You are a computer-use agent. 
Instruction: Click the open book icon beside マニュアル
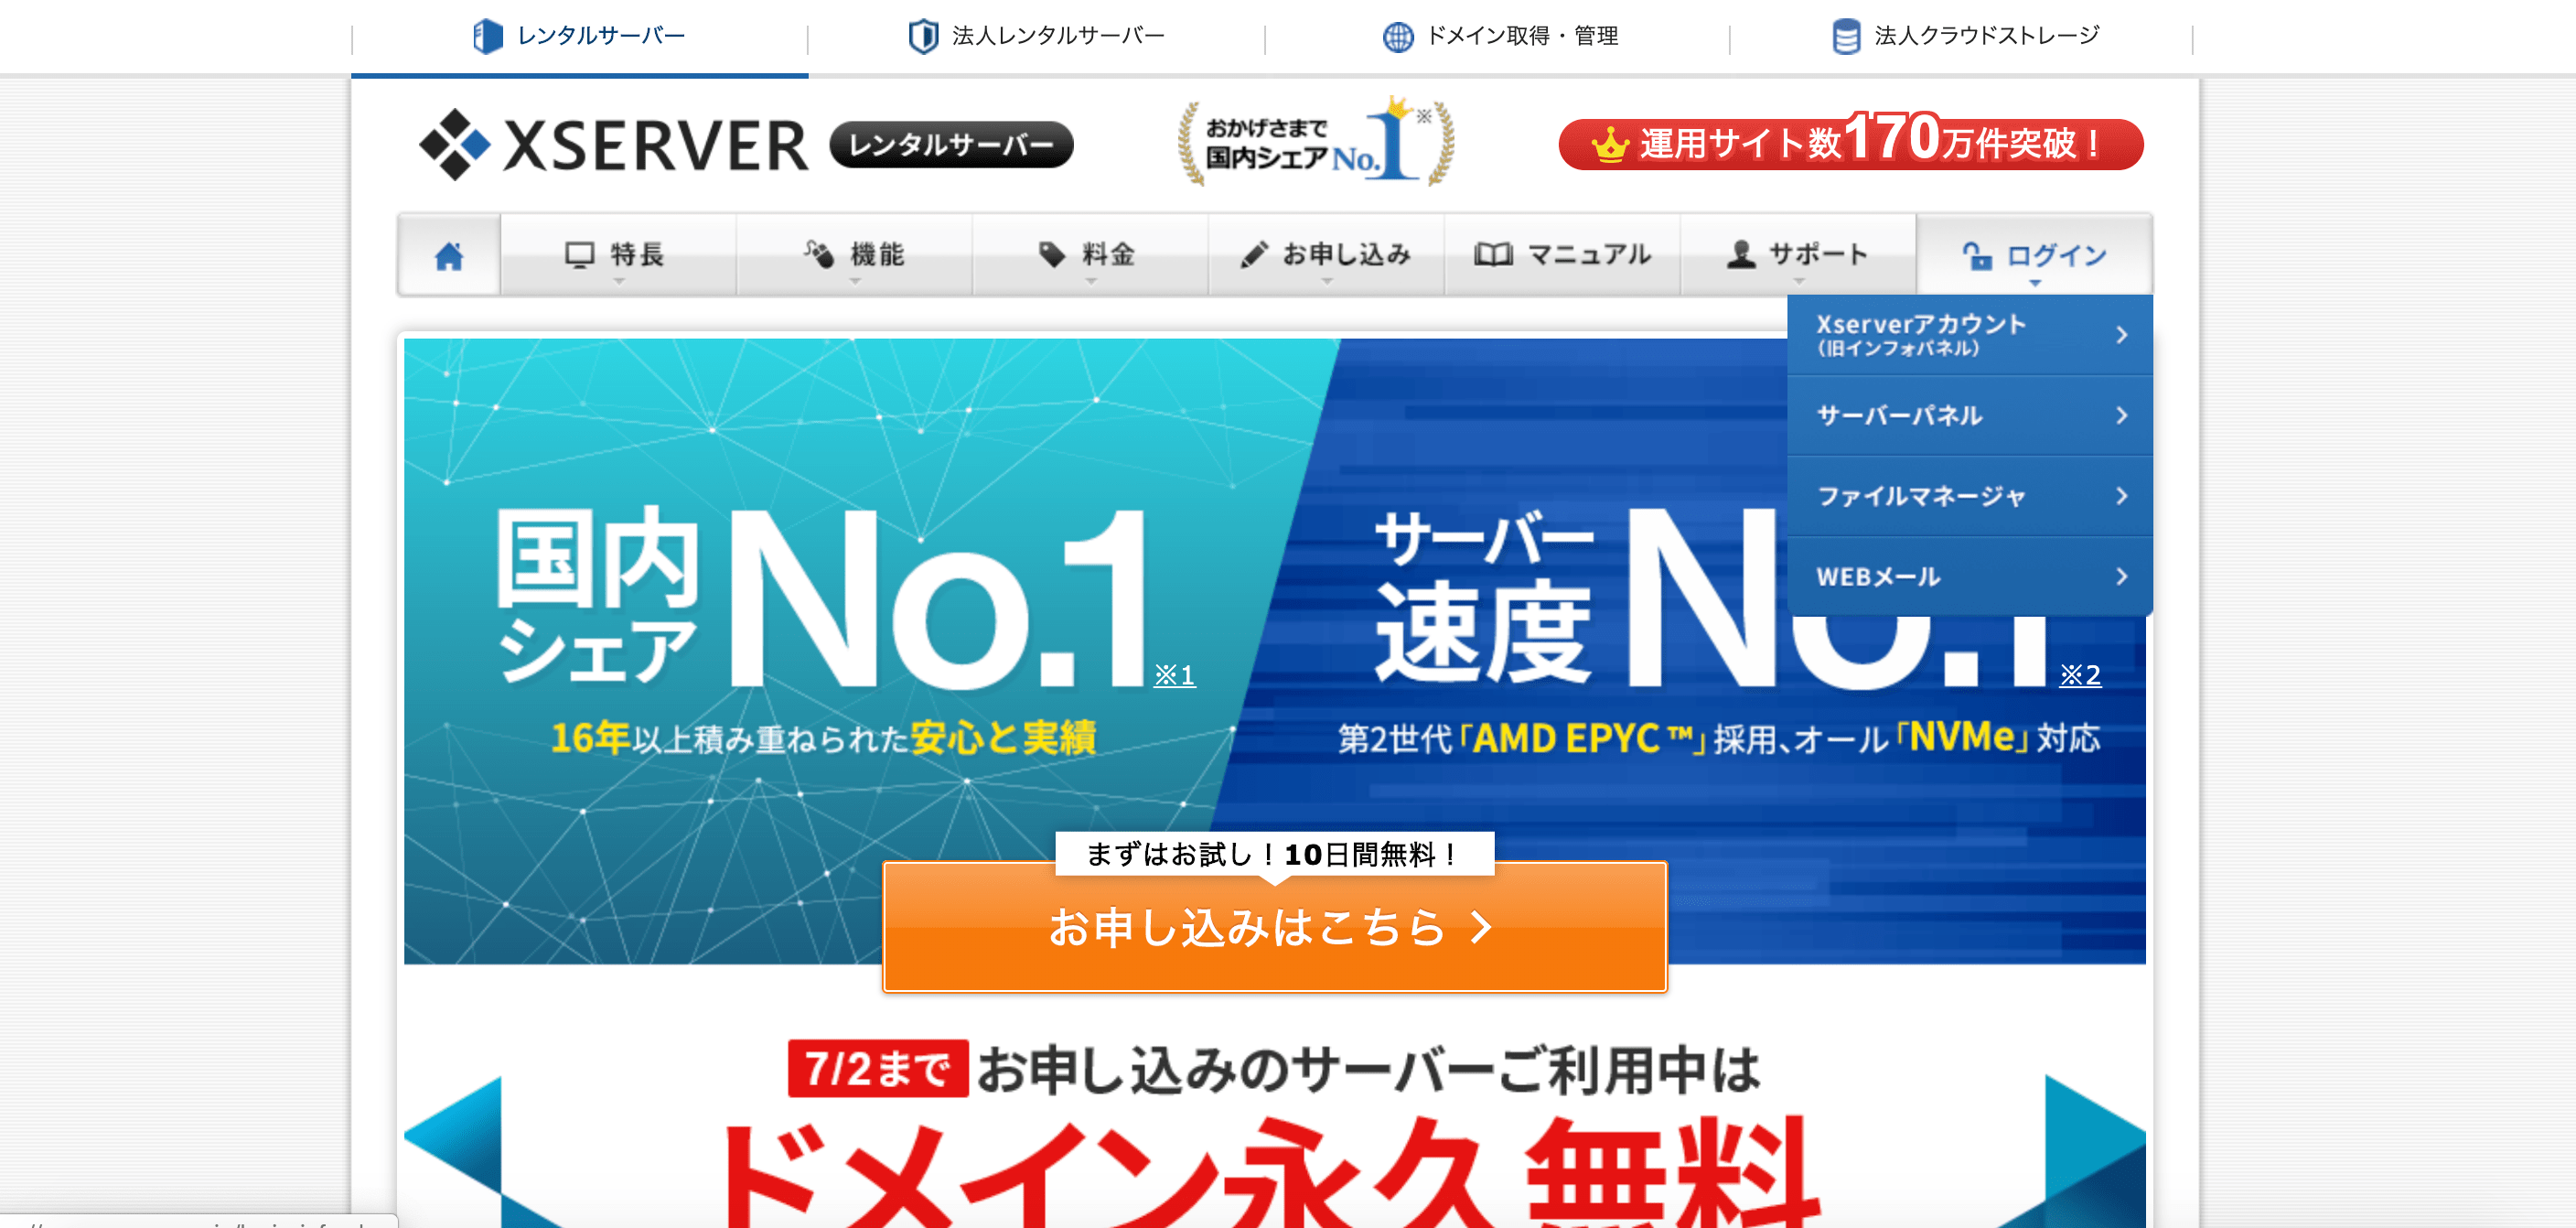point(1493,254)
